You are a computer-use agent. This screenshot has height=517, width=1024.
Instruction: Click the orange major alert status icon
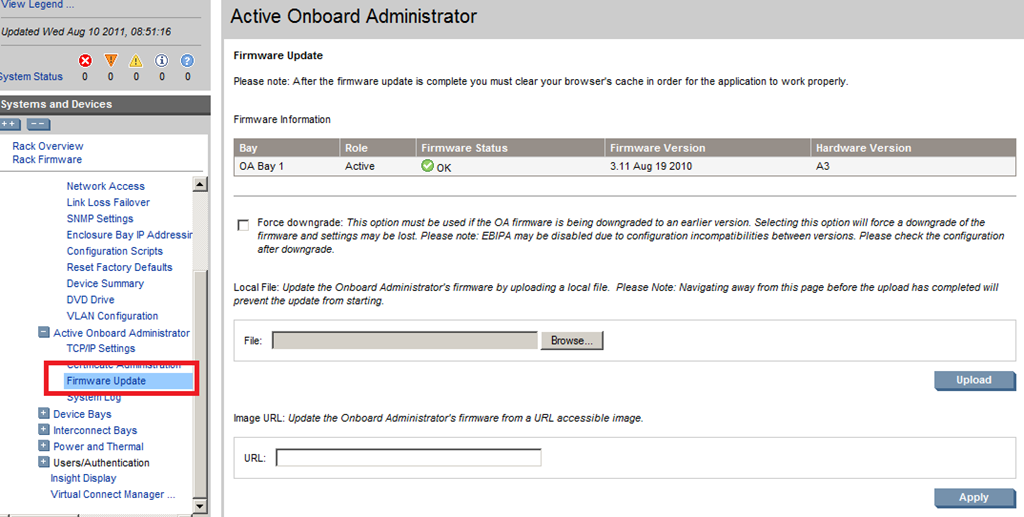(110, 60)
